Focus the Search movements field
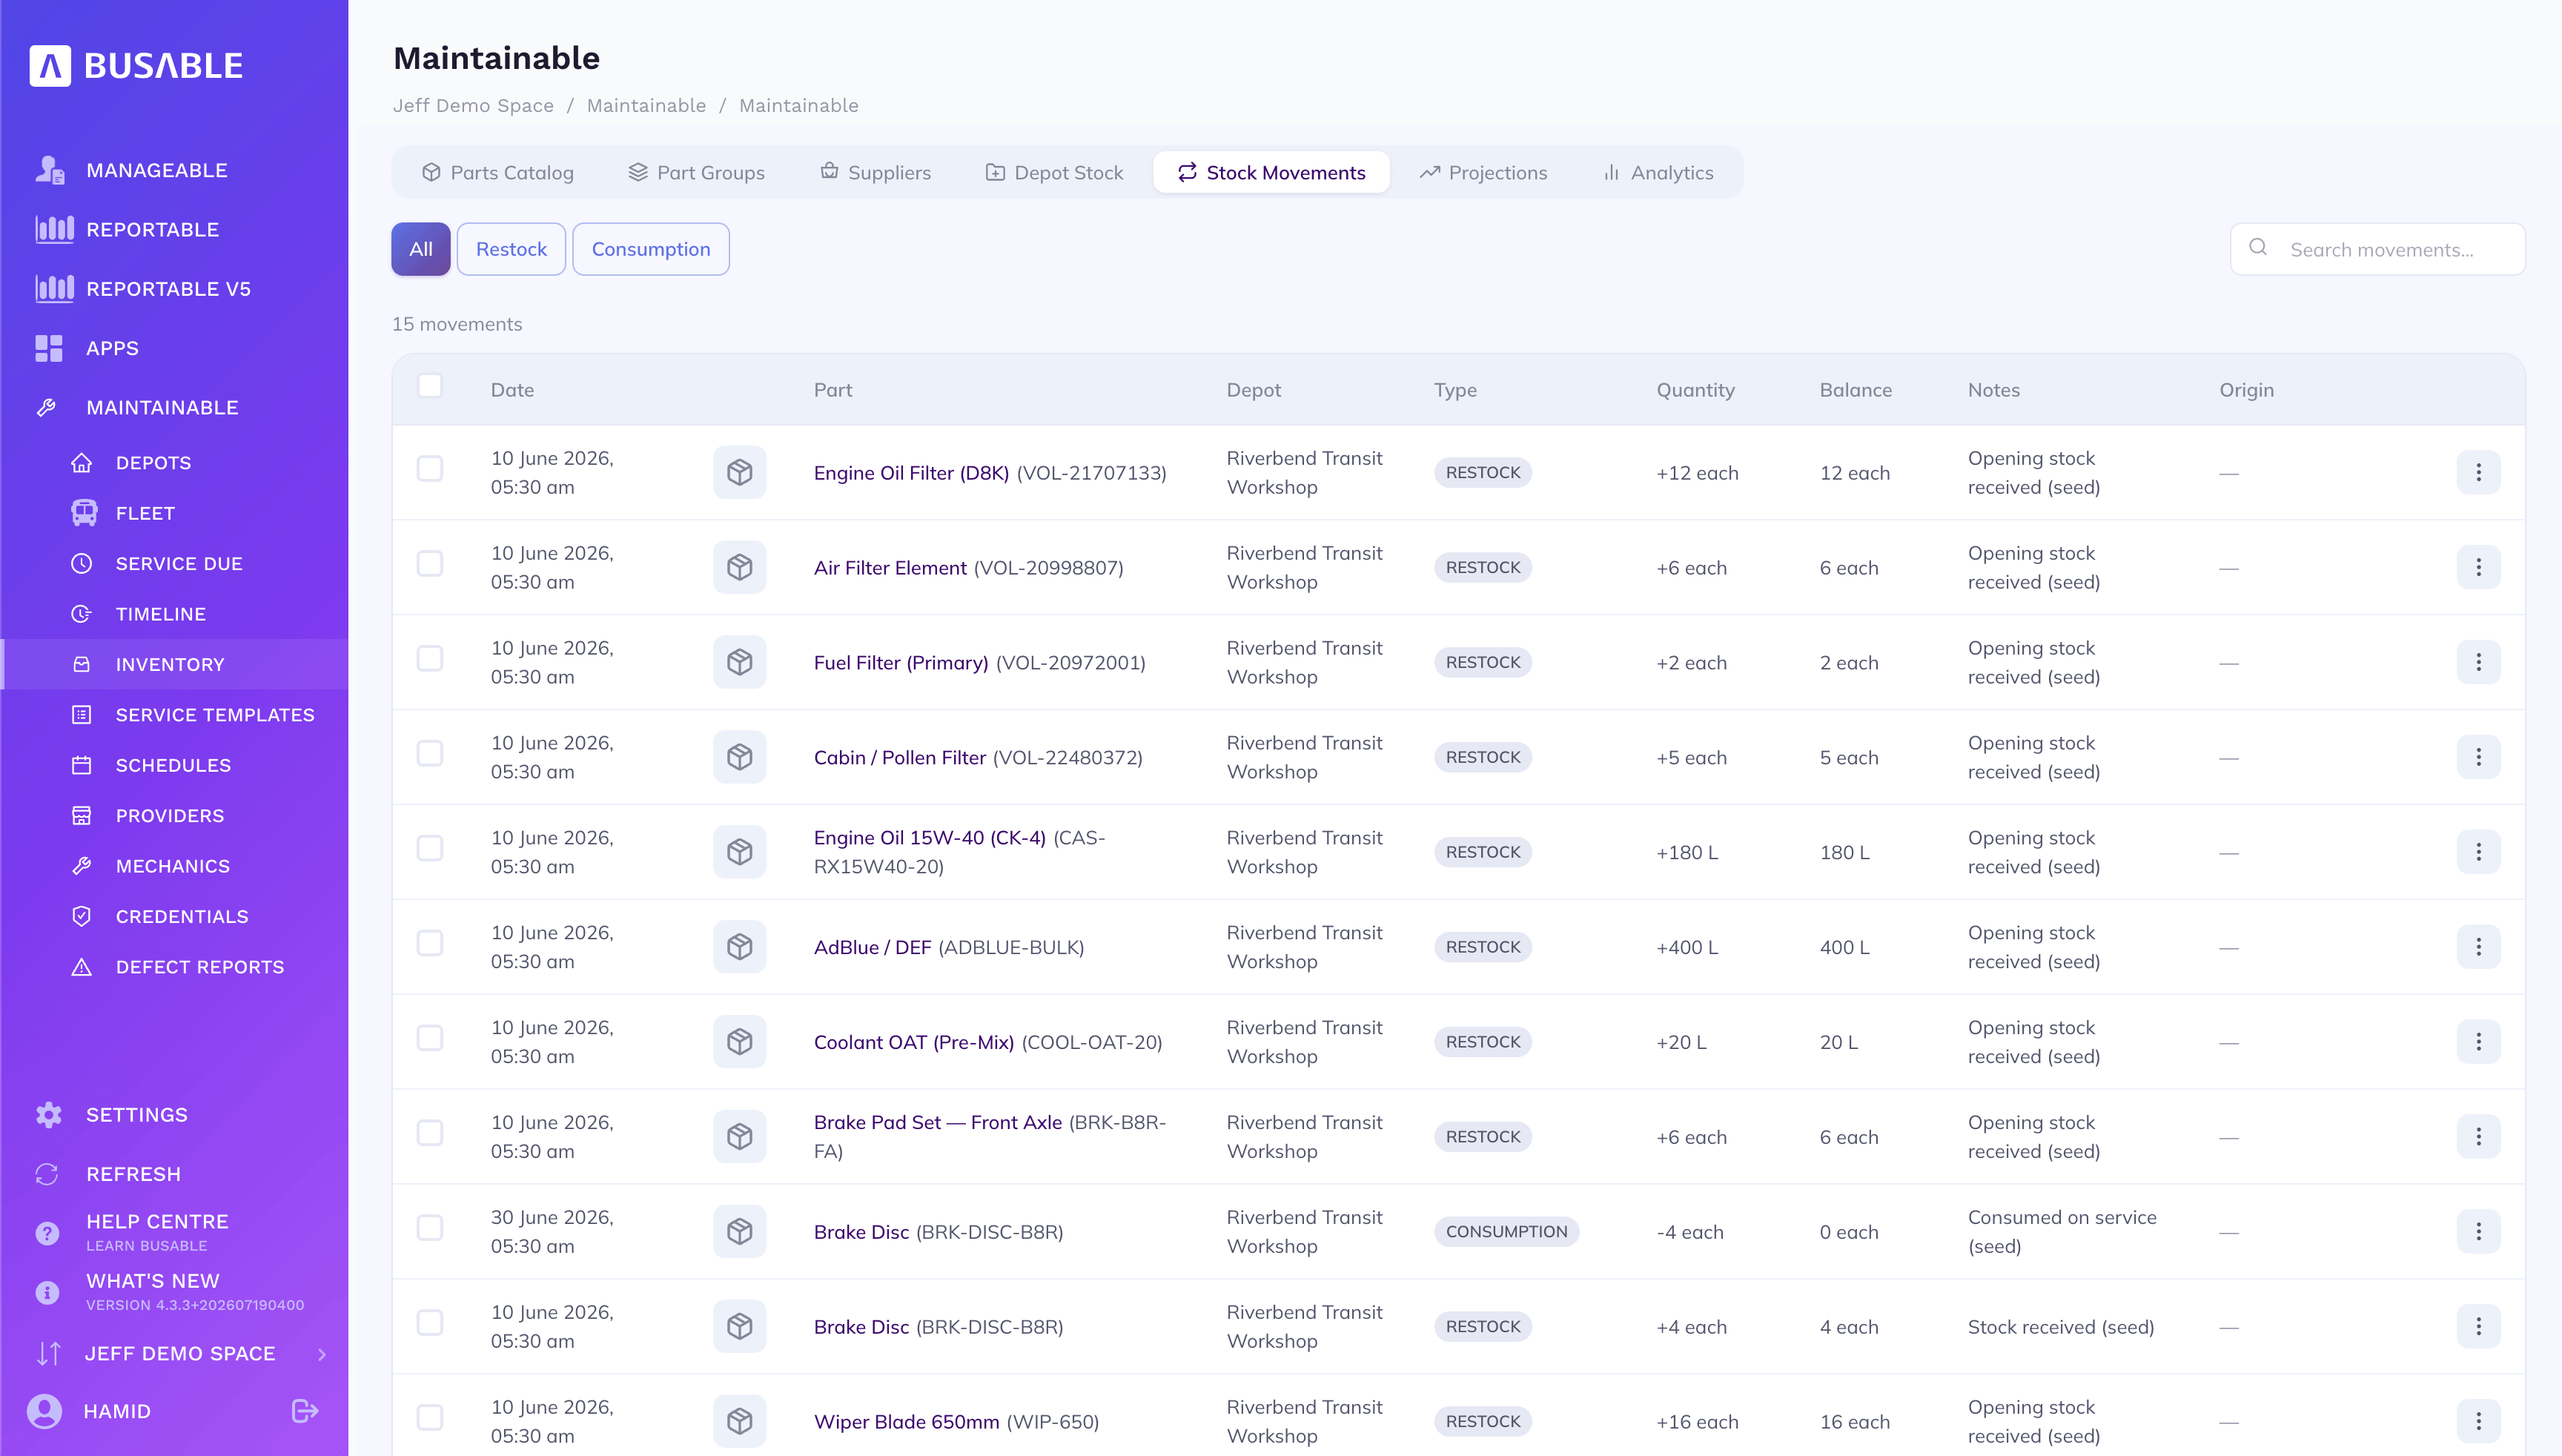The height and width of the screenshot is (1456, 2562). (2377, 249)
